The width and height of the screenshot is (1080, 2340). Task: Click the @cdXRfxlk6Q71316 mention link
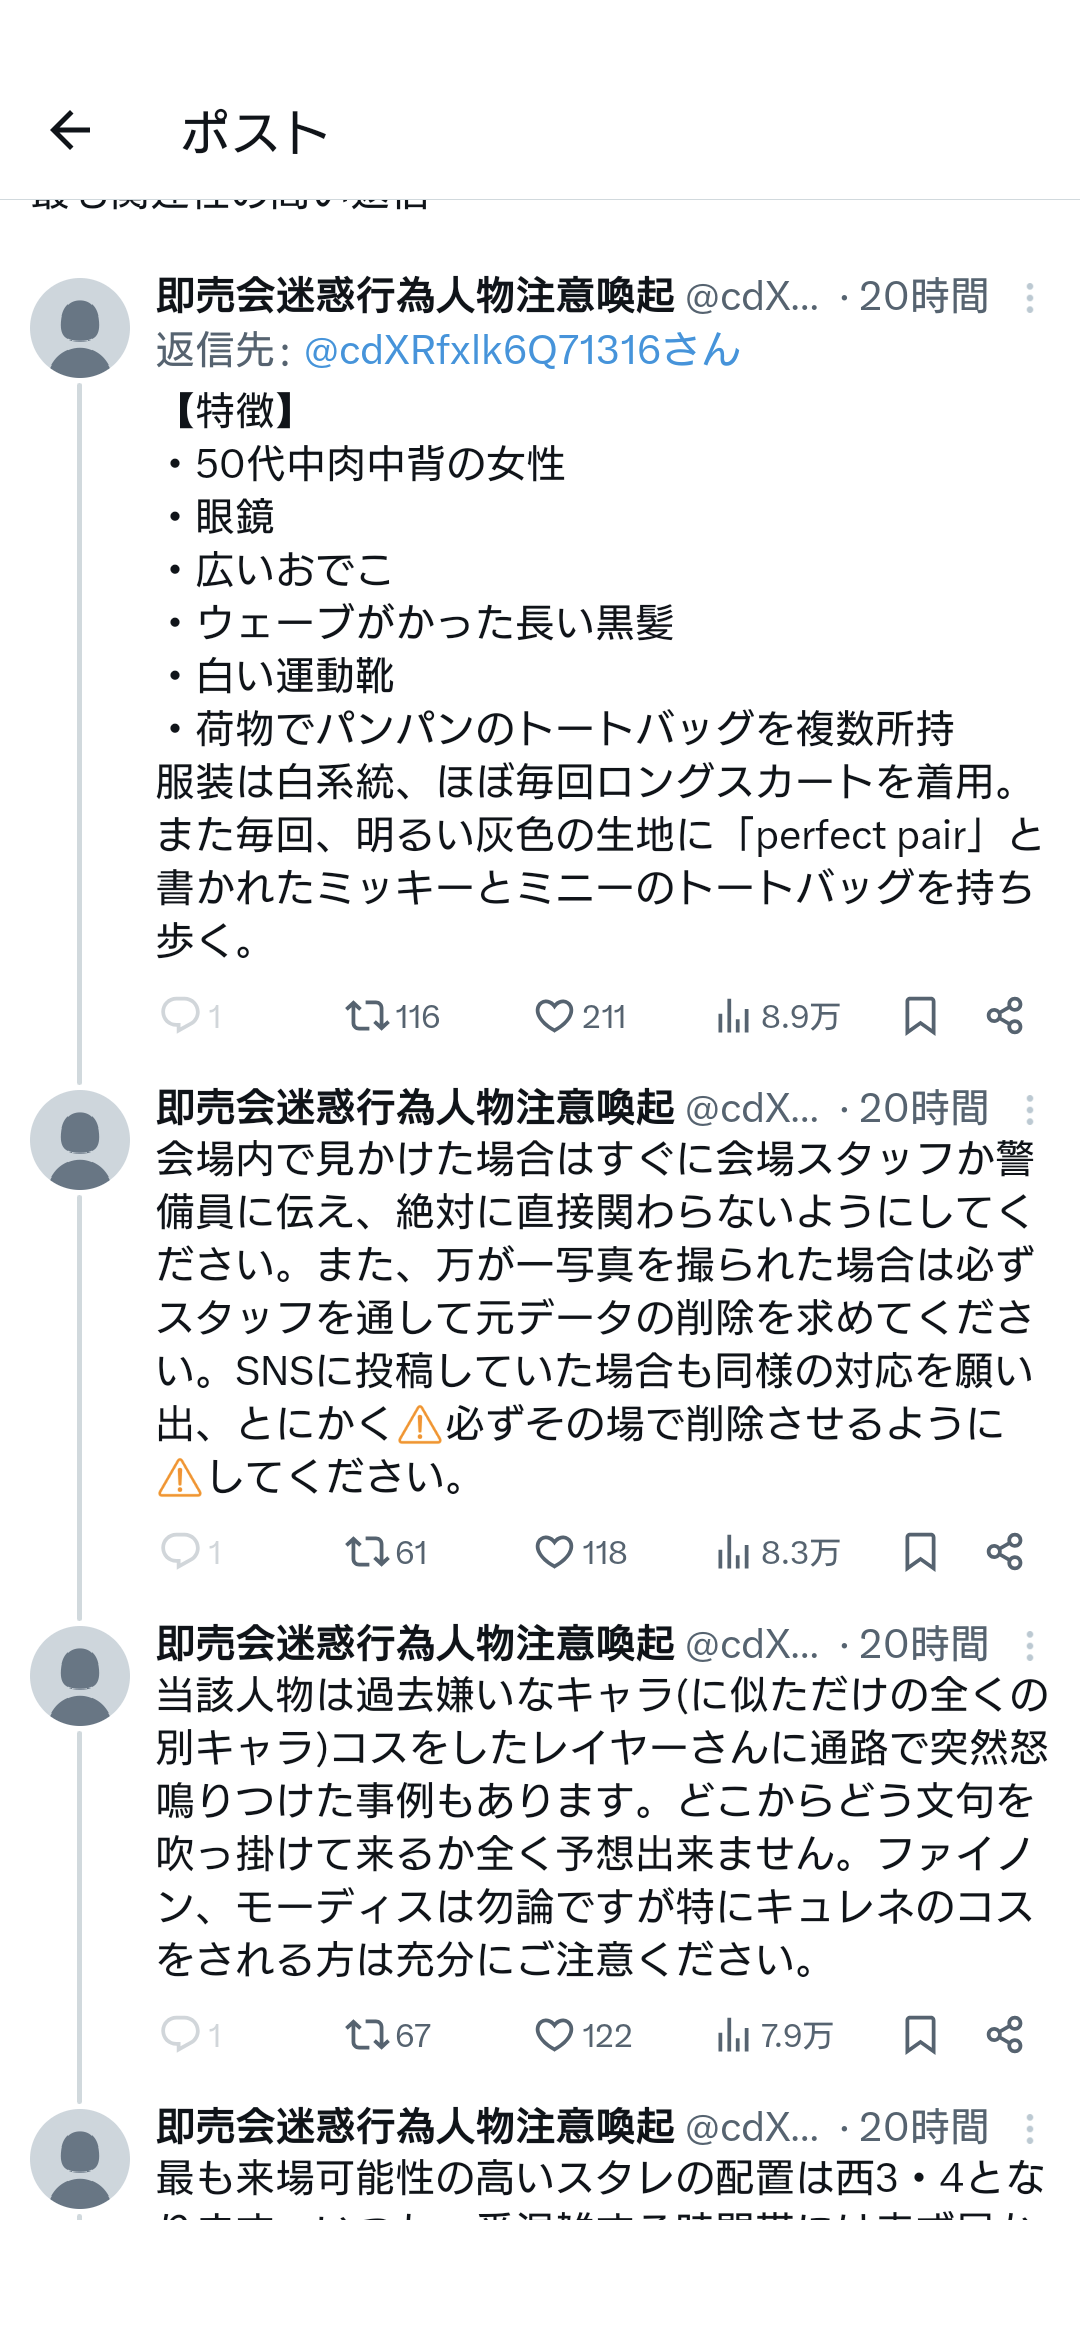521,350
